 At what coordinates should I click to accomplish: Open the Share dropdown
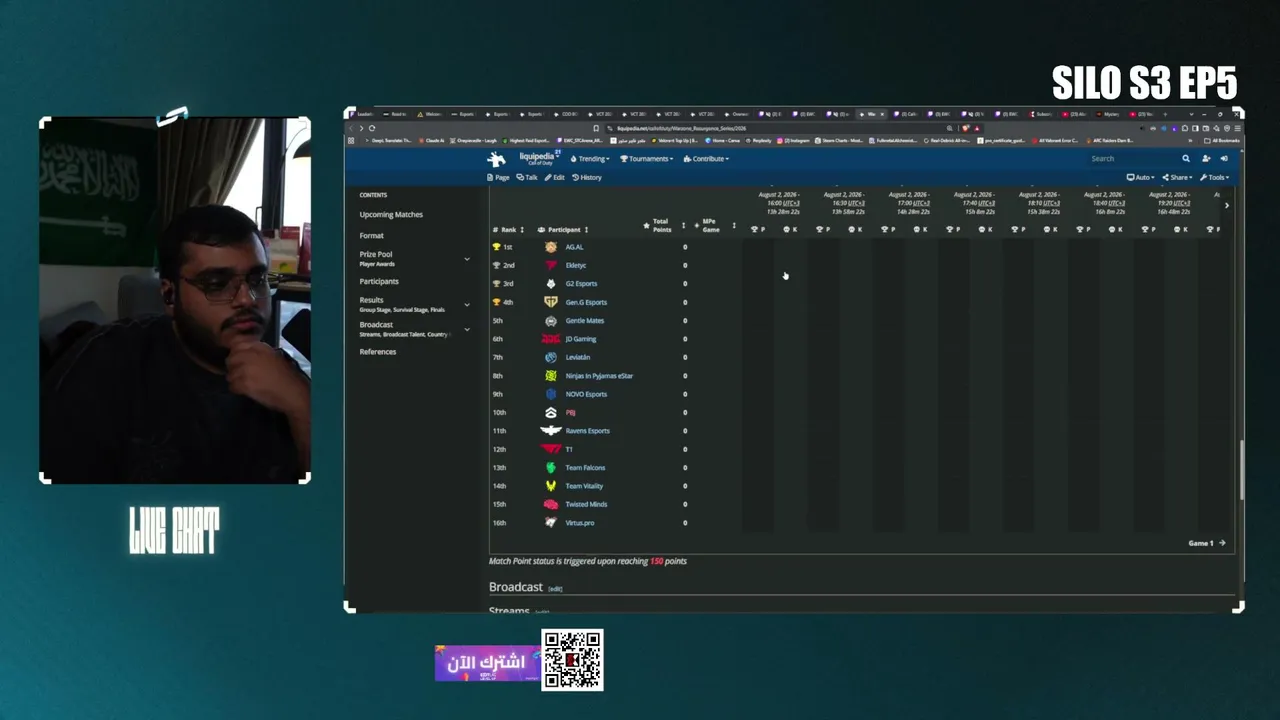tap(1177, 178)
